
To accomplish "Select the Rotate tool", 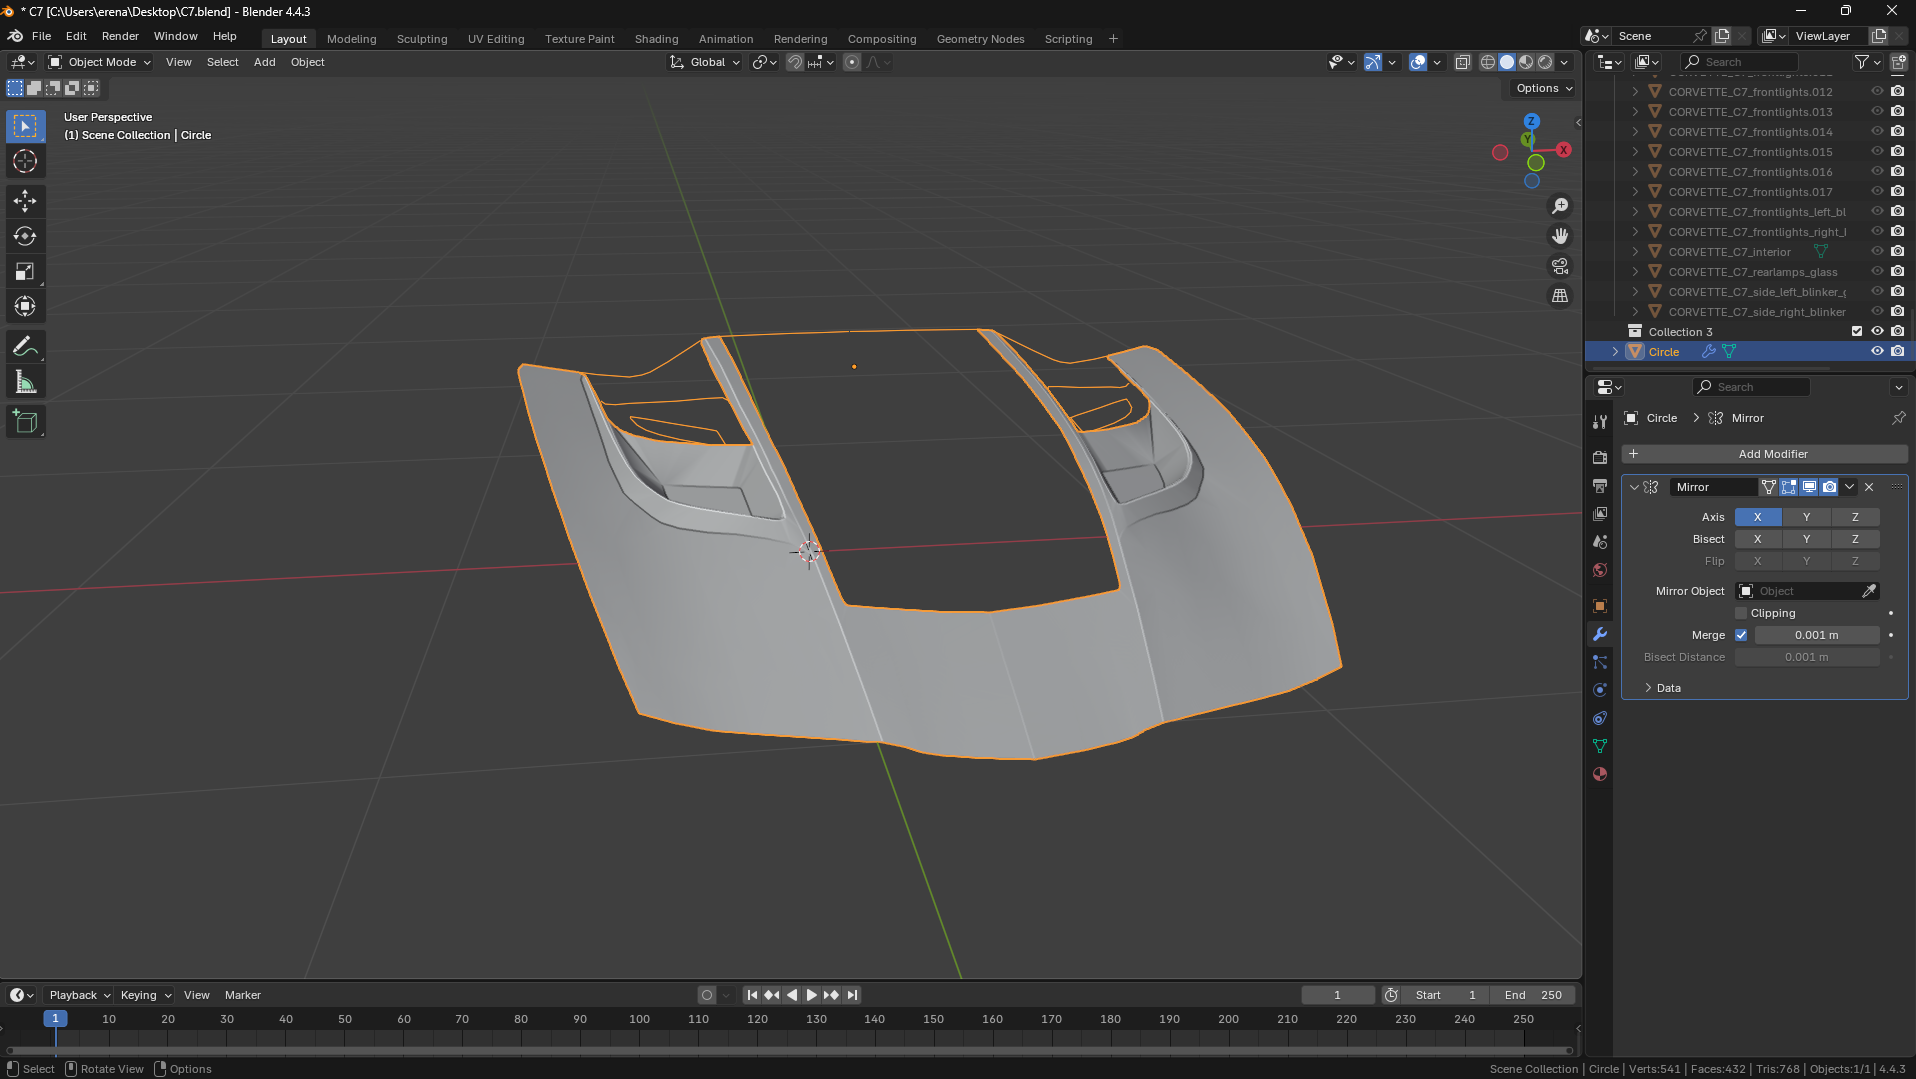I will pyautogui.click(x=25, y=236).
